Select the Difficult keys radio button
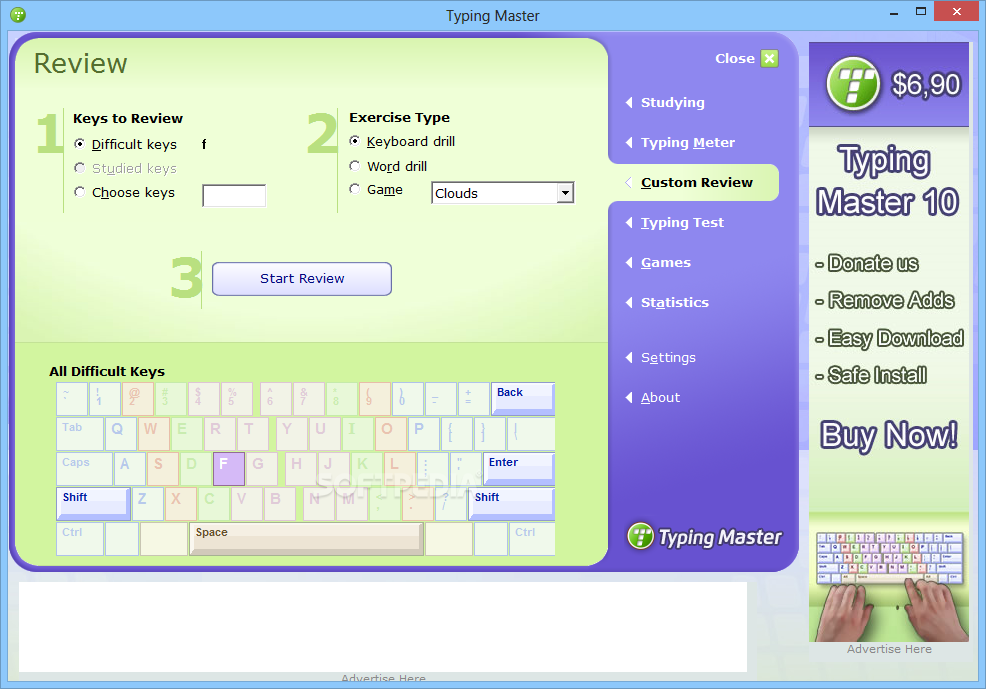Screen dimensions: 986x689 80,144
